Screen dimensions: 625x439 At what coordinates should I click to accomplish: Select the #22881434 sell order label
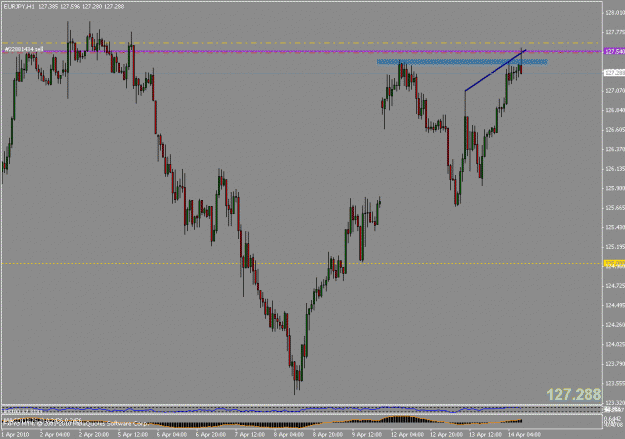24,49
